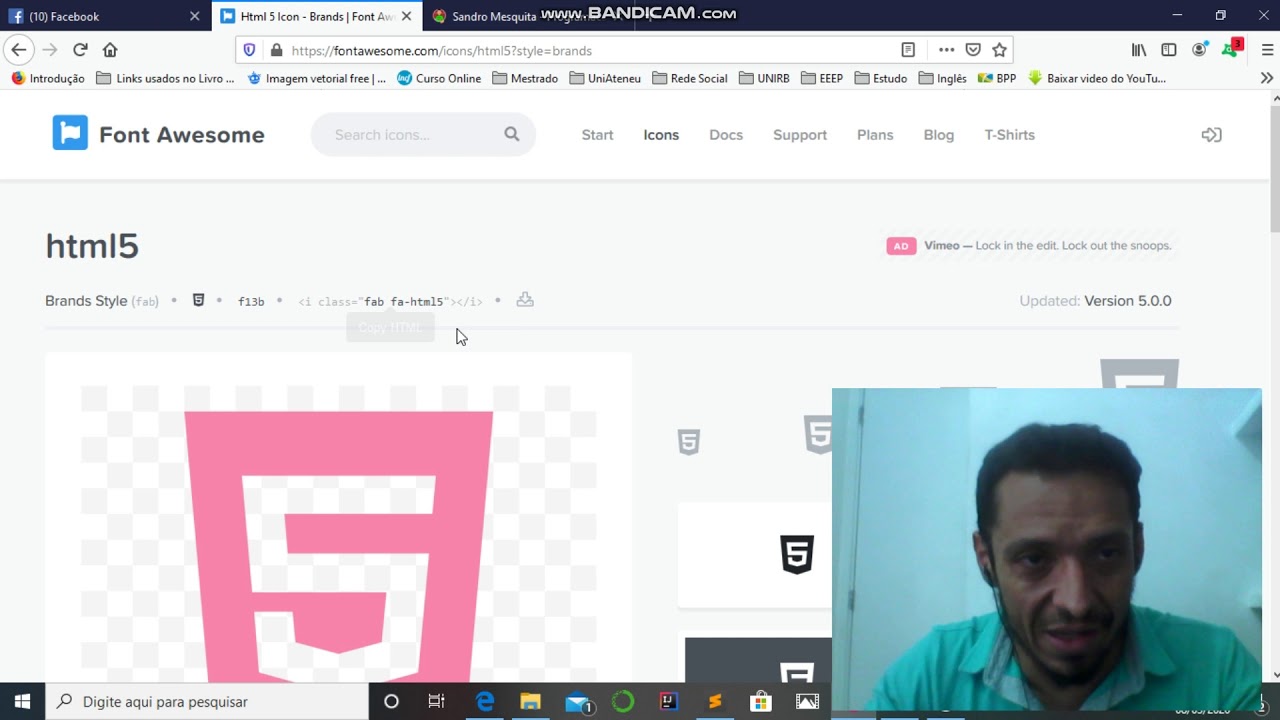Open the Docs nav item

tap(726, 135)
